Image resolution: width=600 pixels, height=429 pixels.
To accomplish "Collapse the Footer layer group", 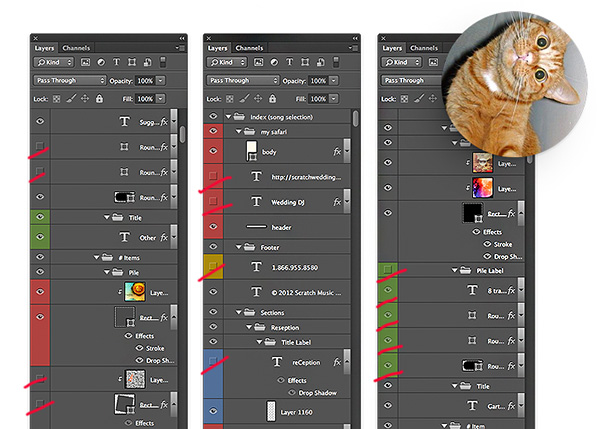I will coord(238,245).
